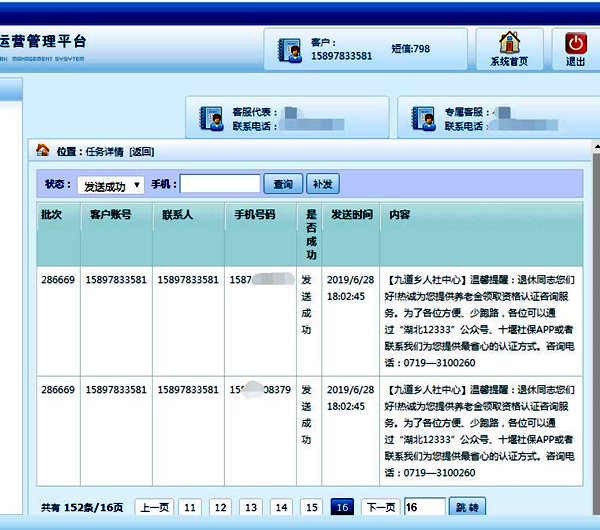Click the 手机 number input field

pos(220,185)
